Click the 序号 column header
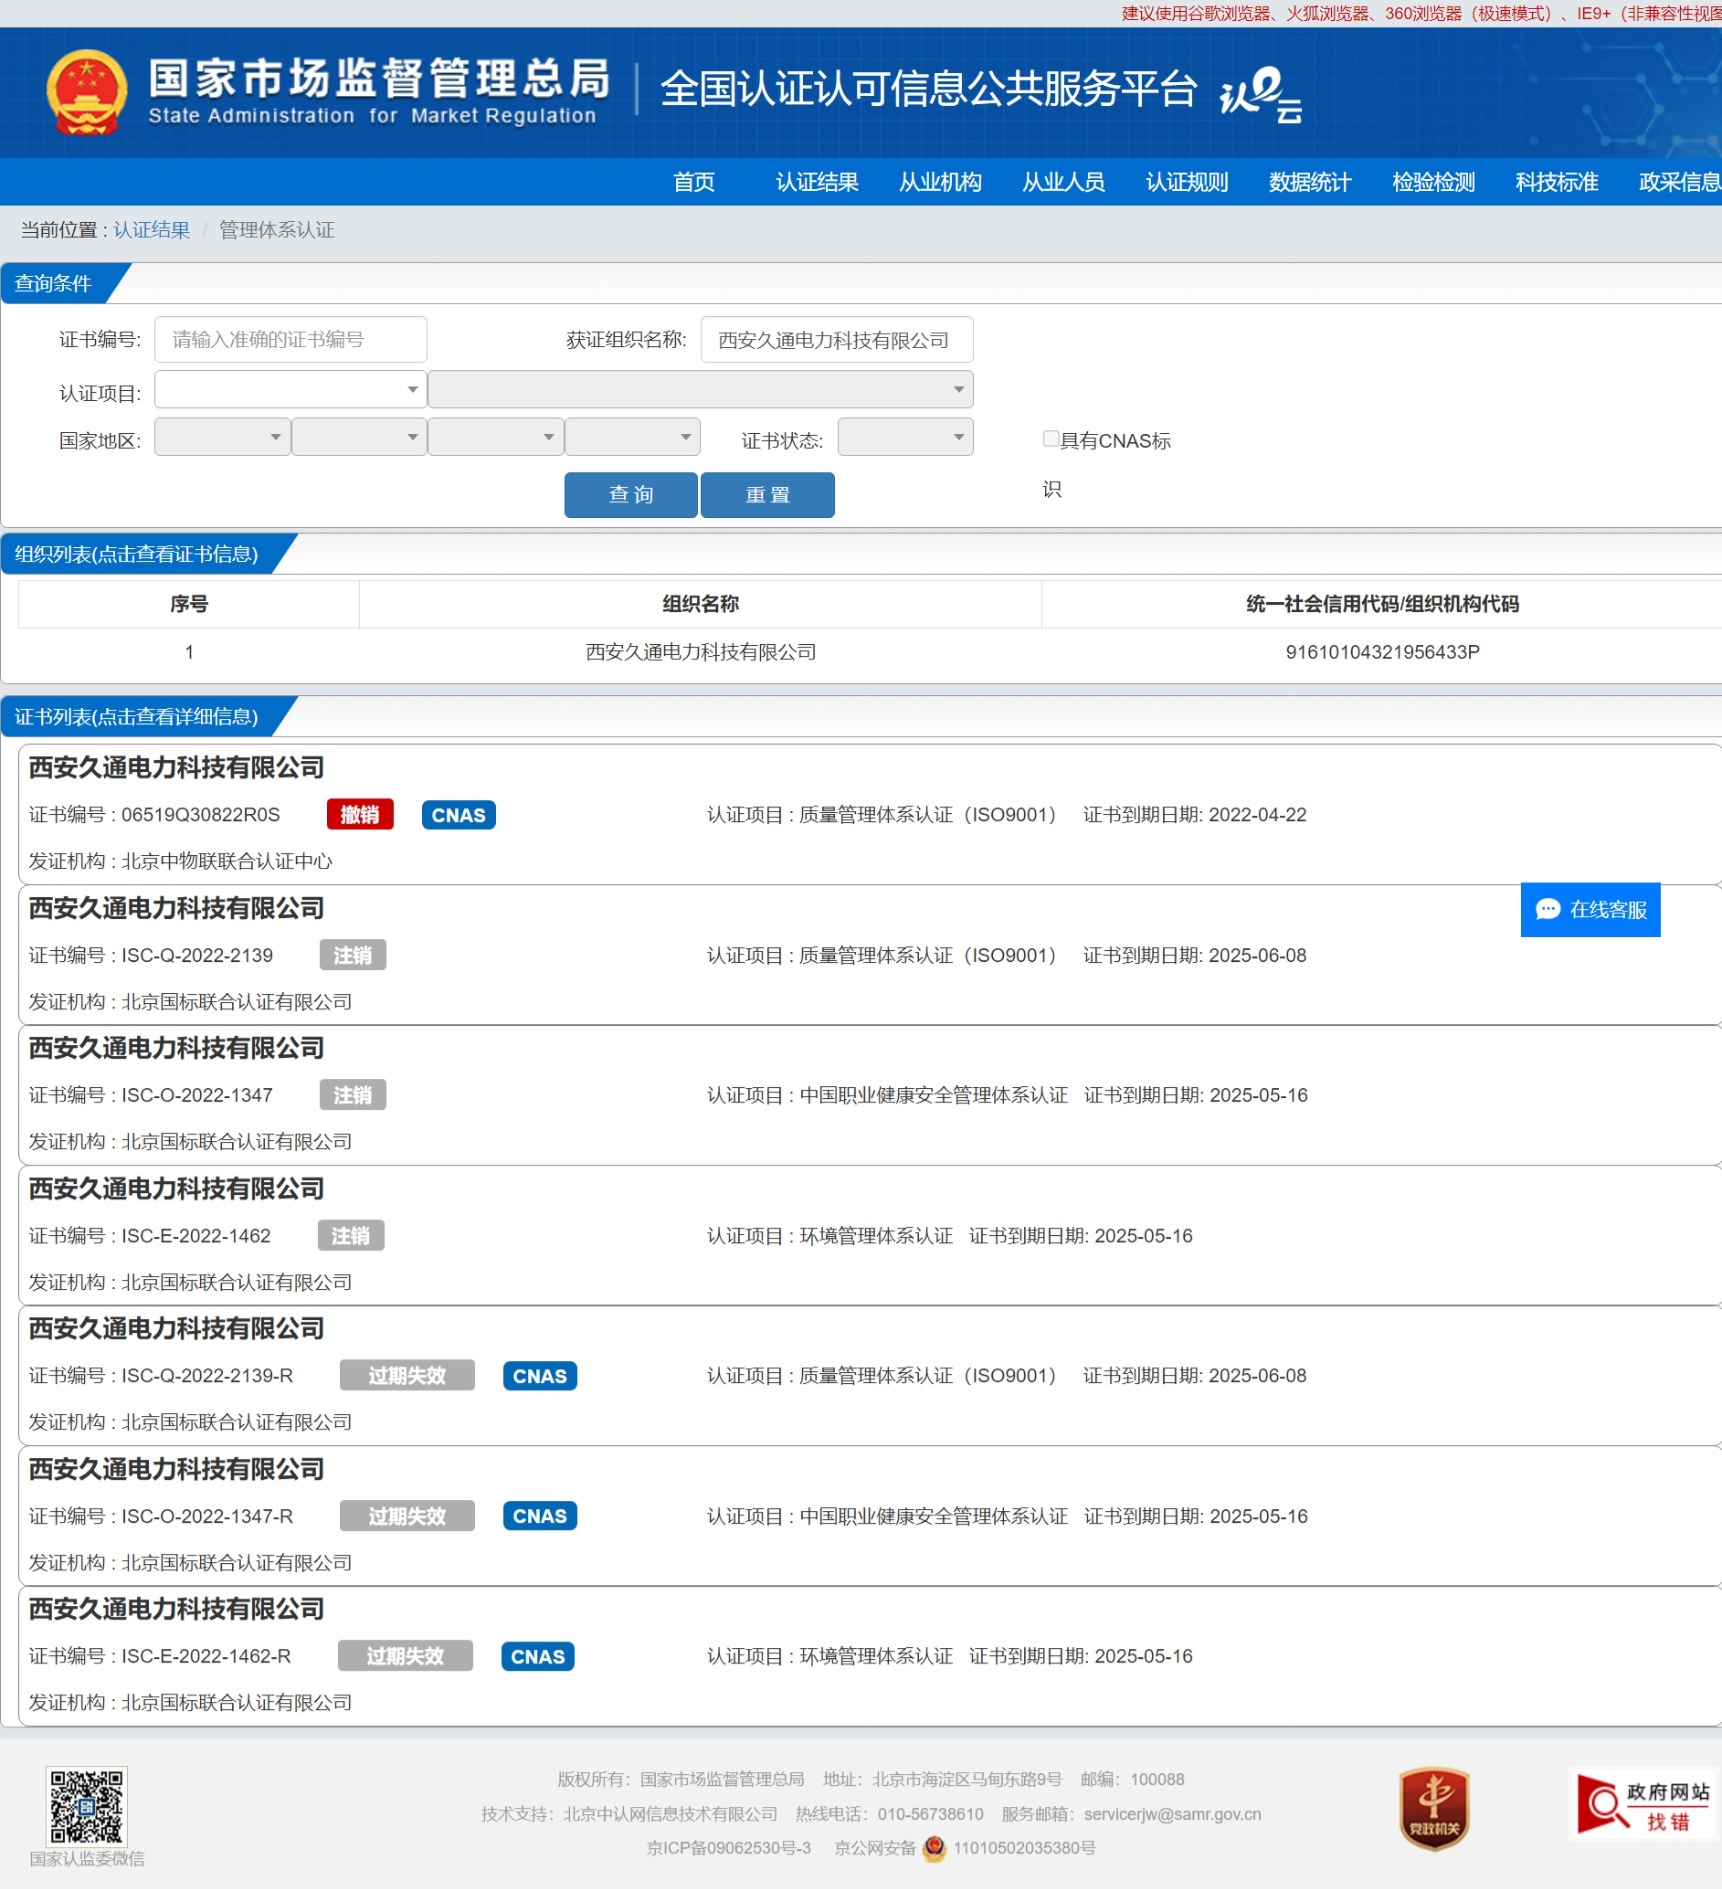This screenshot has height=1889, width=1722. click(x=189, y=604)
